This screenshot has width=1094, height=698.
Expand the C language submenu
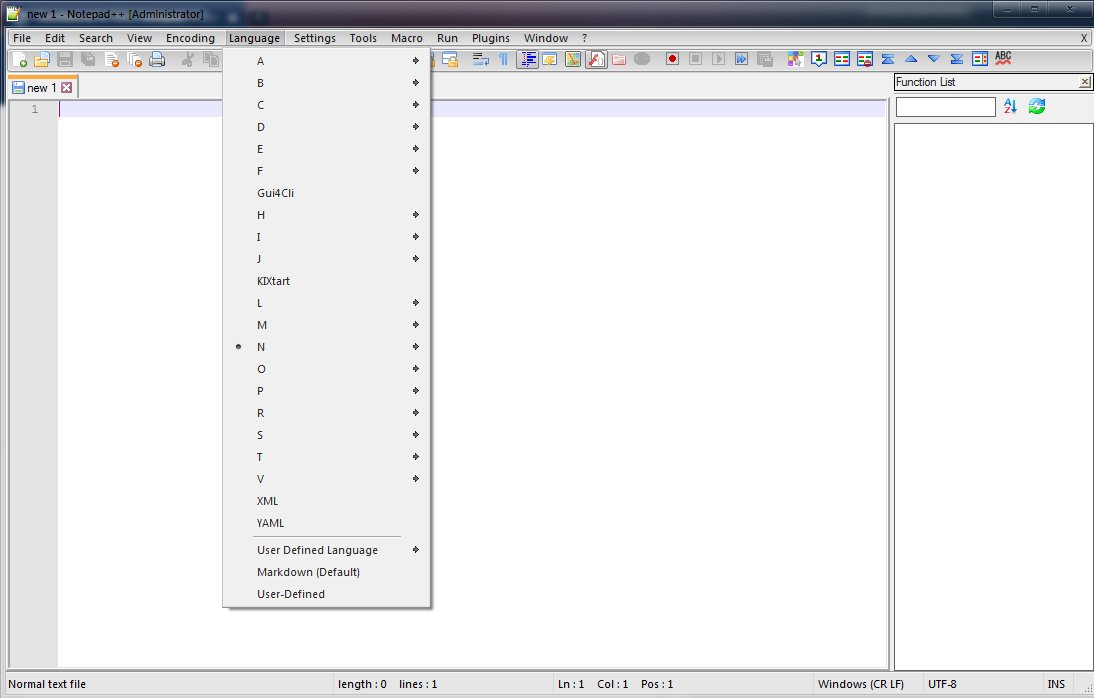[x=327, y=105]
